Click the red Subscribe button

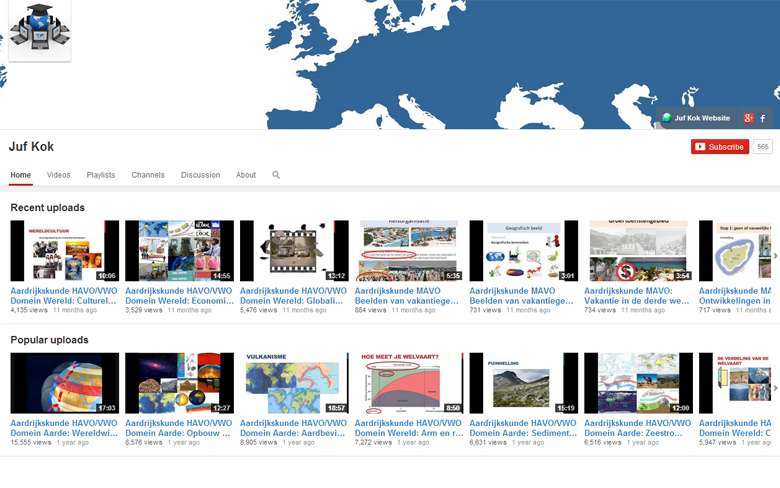(x=720, y=146)
